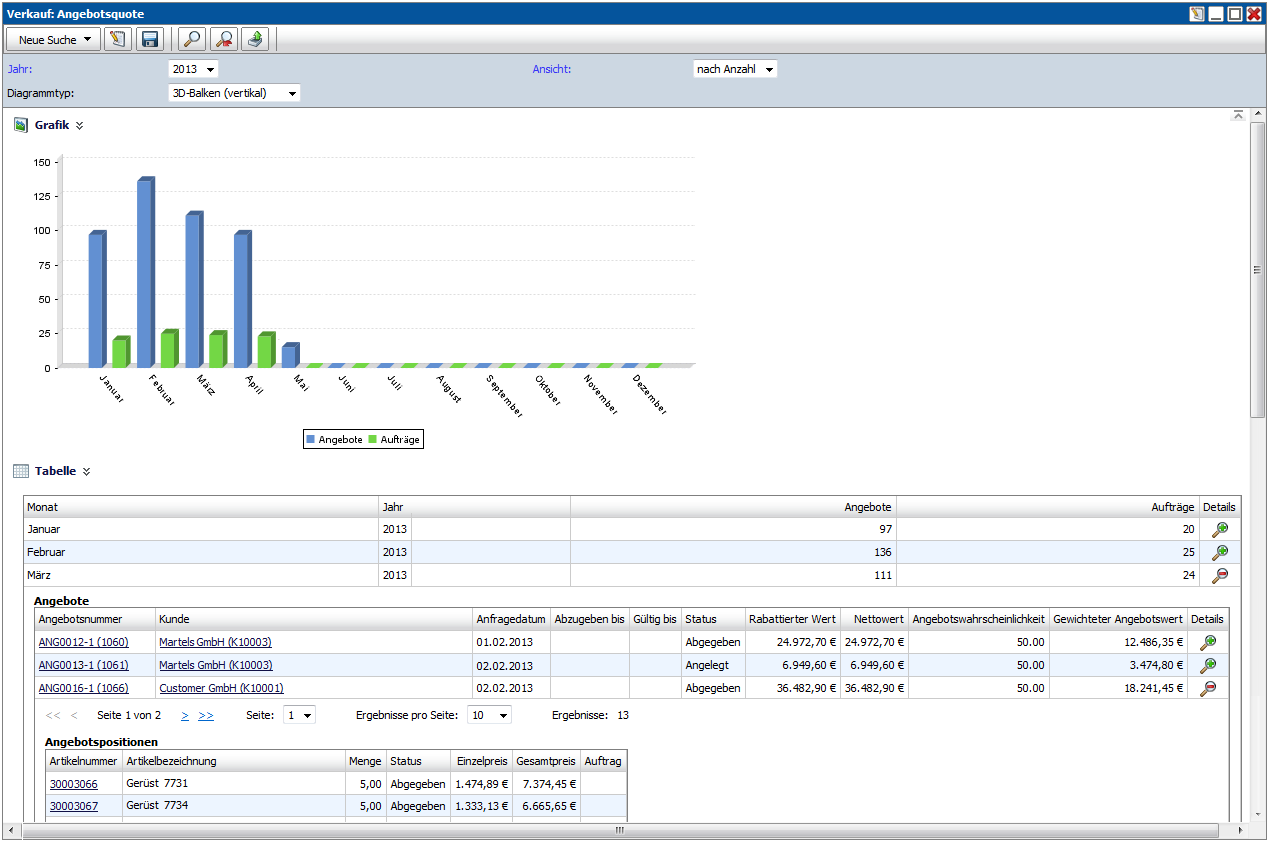The height and width of the screenshot is (842, 1269).
Task: Expand details for the Januar row
Action: (1219, 530)
